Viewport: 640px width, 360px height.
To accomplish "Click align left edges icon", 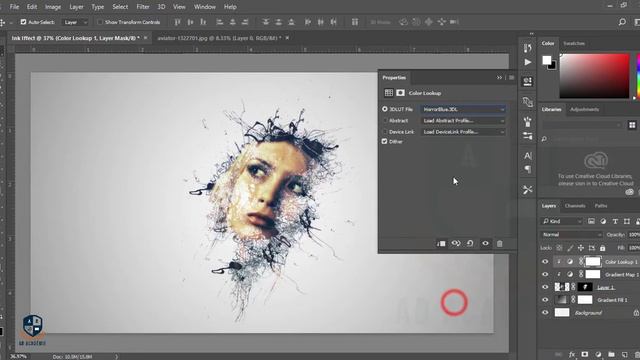I will pos(220,22).
